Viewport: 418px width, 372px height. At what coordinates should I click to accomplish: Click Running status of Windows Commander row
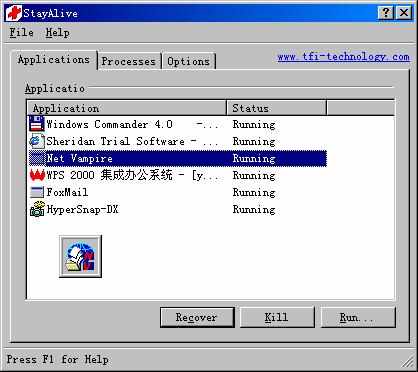point(254,125)
